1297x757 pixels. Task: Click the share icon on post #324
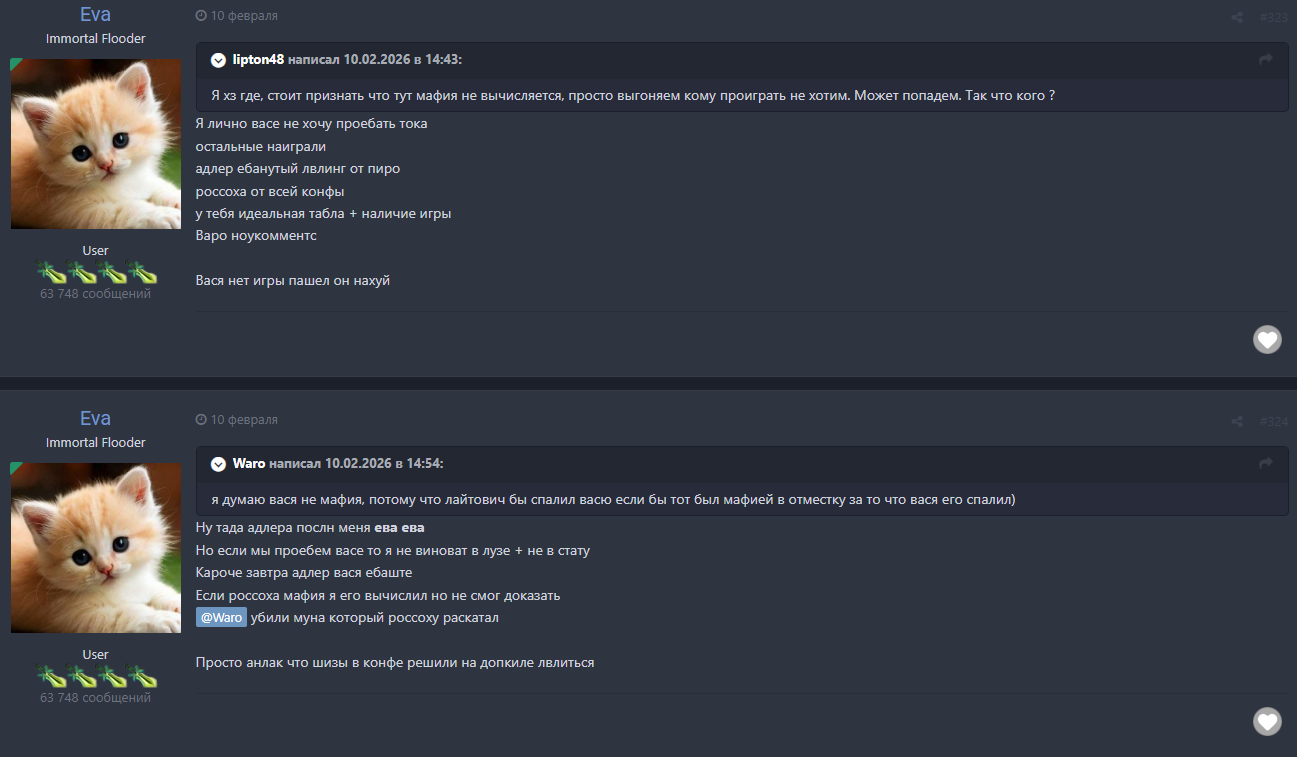pyautogui.click(x=1237, y=421)
